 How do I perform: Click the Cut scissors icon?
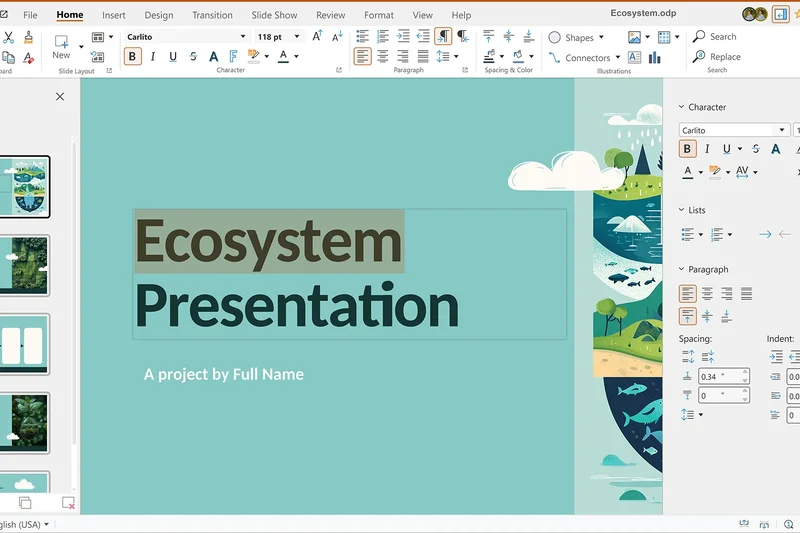(x=8, y=37)
